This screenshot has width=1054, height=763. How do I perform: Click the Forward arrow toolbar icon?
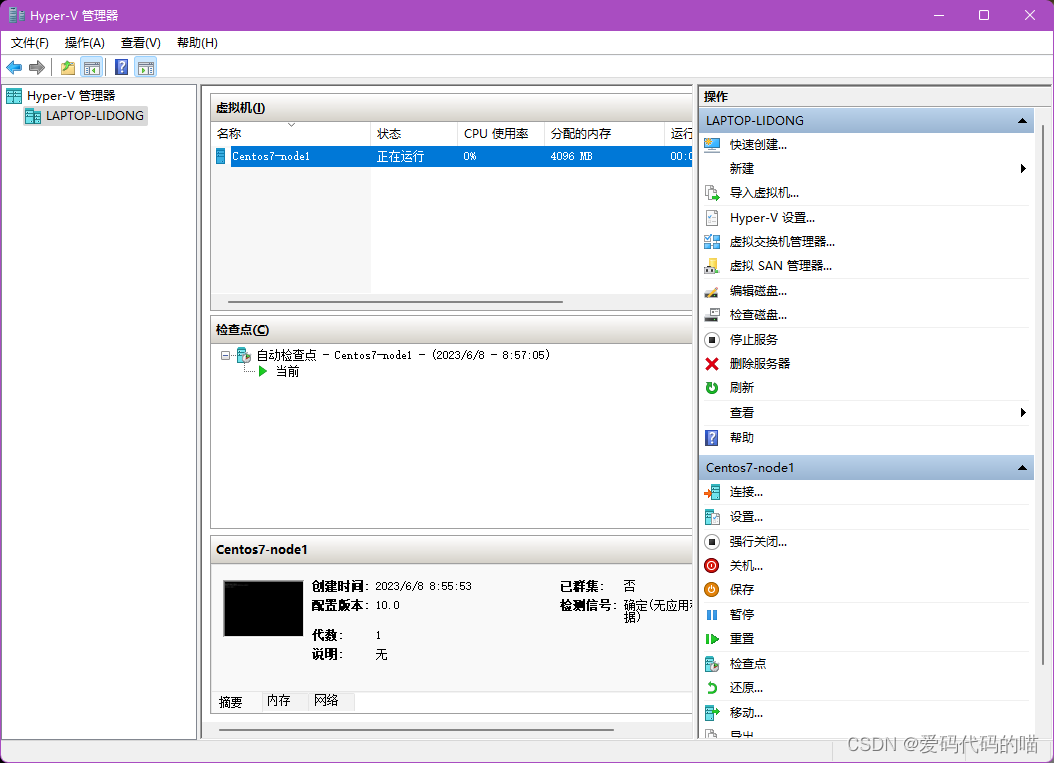37,67
